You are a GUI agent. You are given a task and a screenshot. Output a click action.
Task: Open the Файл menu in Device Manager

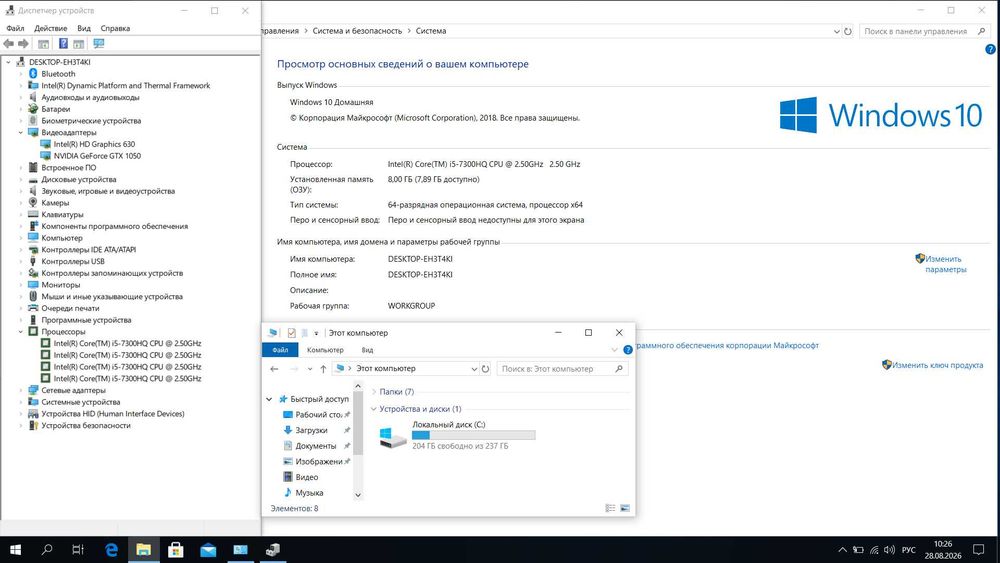click(15, 28)
